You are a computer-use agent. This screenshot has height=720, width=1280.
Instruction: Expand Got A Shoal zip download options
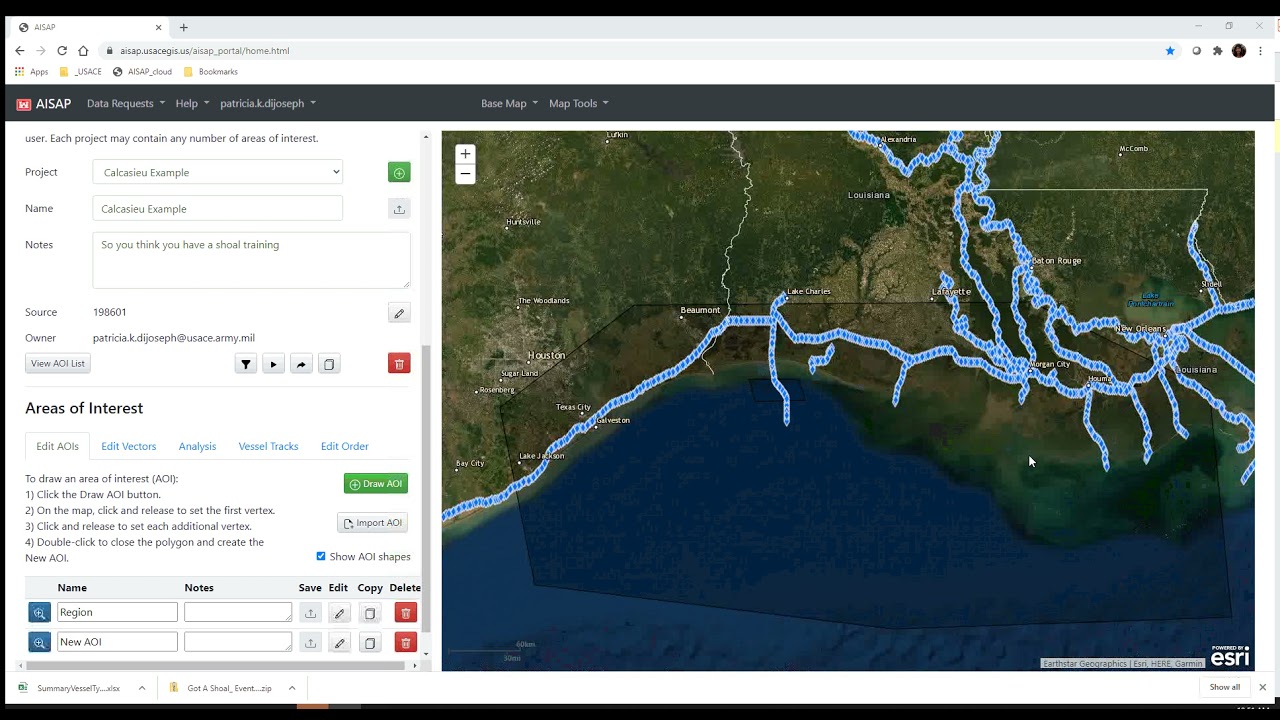point(292,688)
